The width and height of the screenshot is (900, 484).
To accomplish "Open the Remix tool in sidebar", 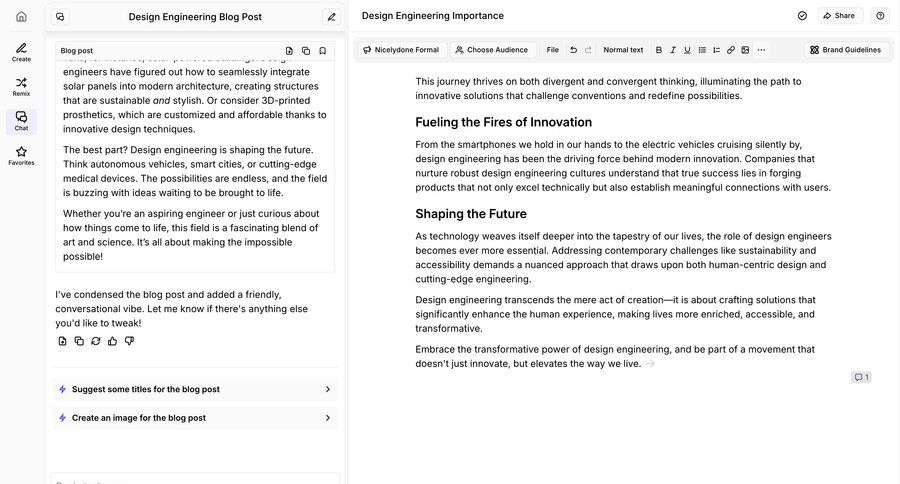I will pos(21,86).
